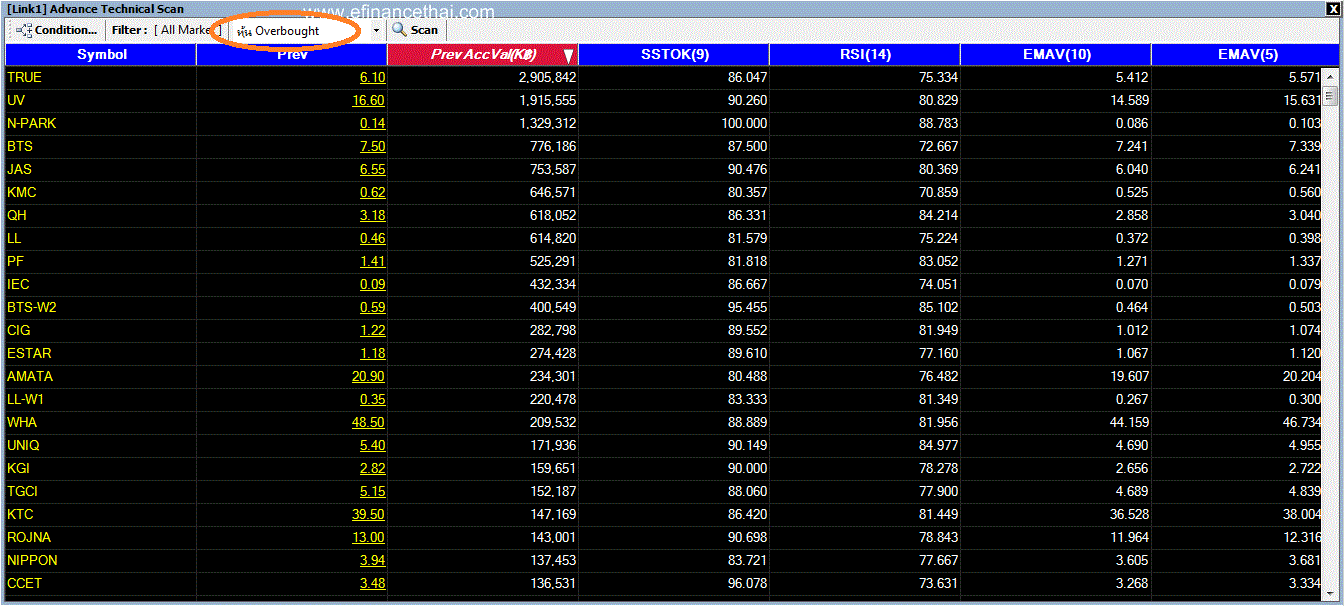Select the LL symbol
1344x606 pixels.
(14, 238)
